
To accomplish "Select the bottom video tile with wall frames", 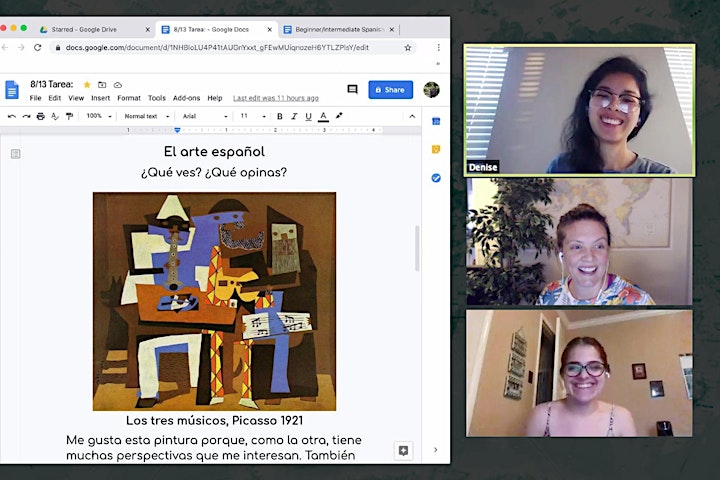I will click(579, 373).
